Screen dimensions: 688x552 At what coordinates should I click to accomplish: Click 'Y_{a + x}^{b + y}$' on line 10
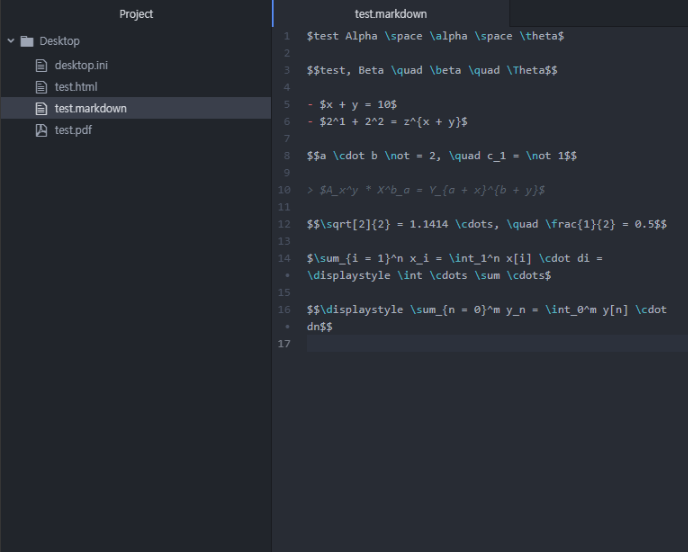[x=487, y=190]
